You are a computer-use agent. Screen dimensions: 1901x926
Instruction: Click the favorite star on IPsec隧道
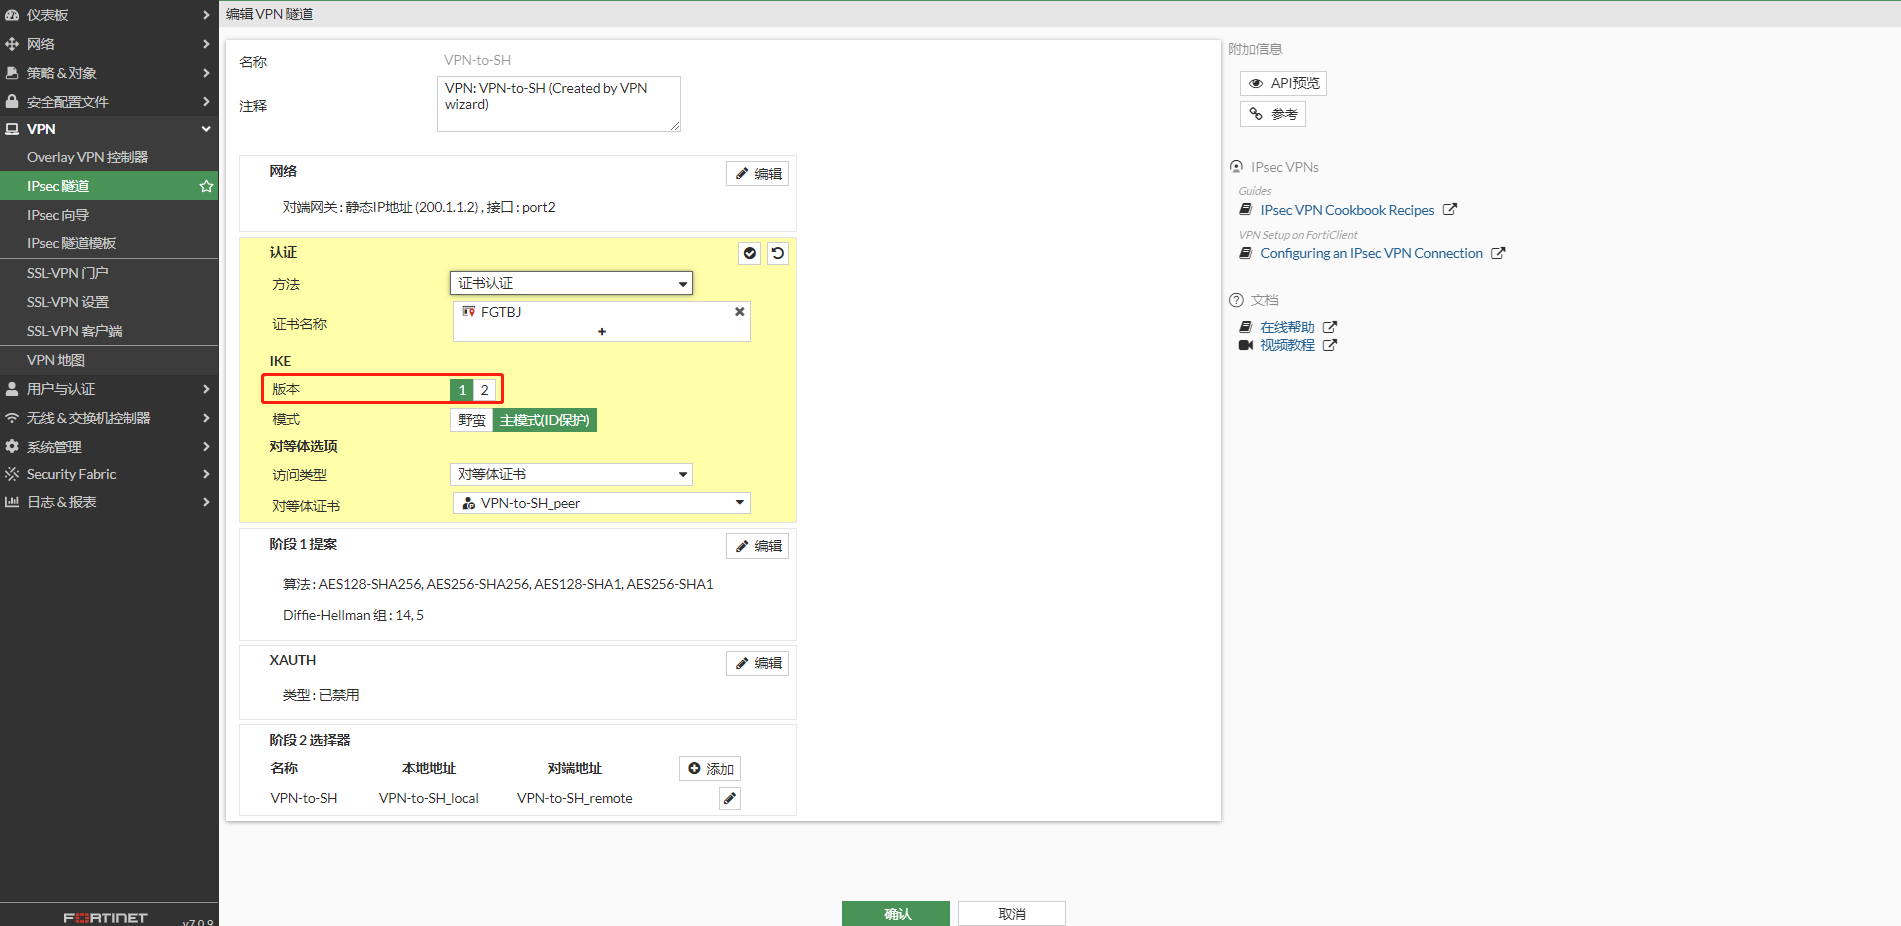pyautogui.click(x=206, y=186)
